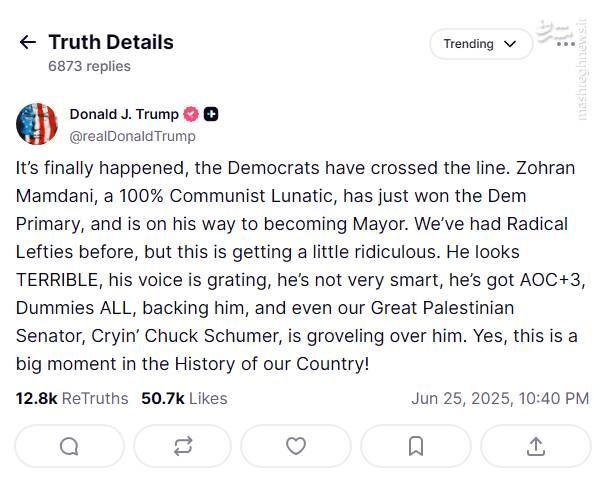Click the black plus badge icon

click(x=211, y=114)
